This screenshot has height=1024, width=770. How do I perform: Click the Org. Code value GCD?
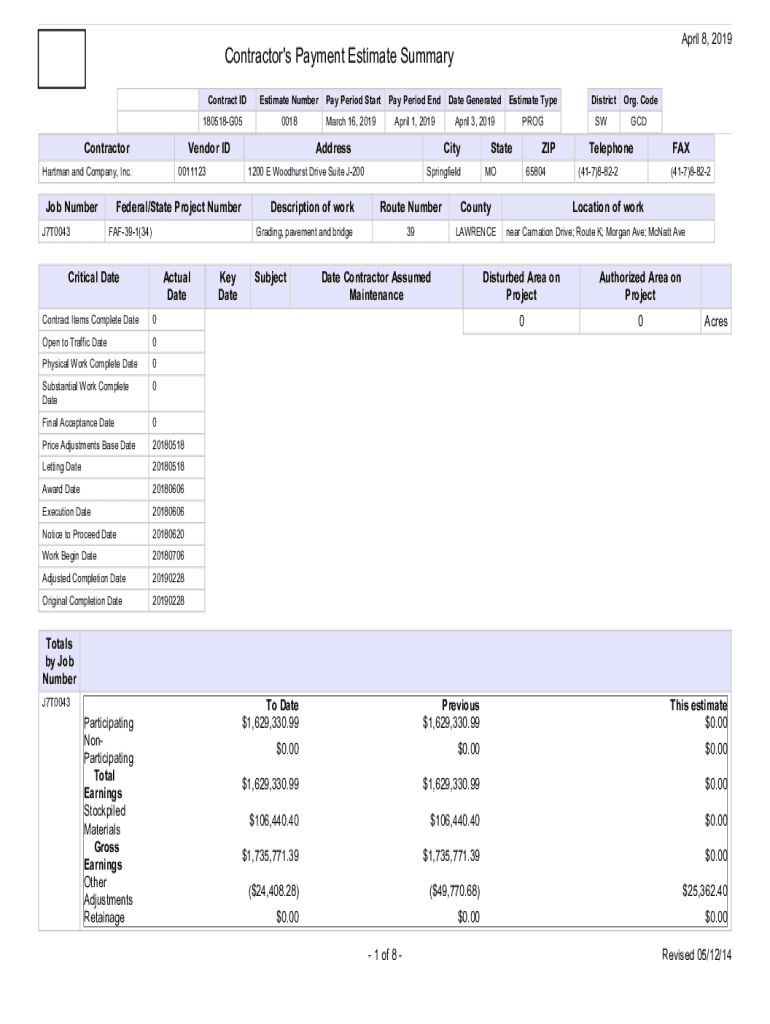pos(637,121)
